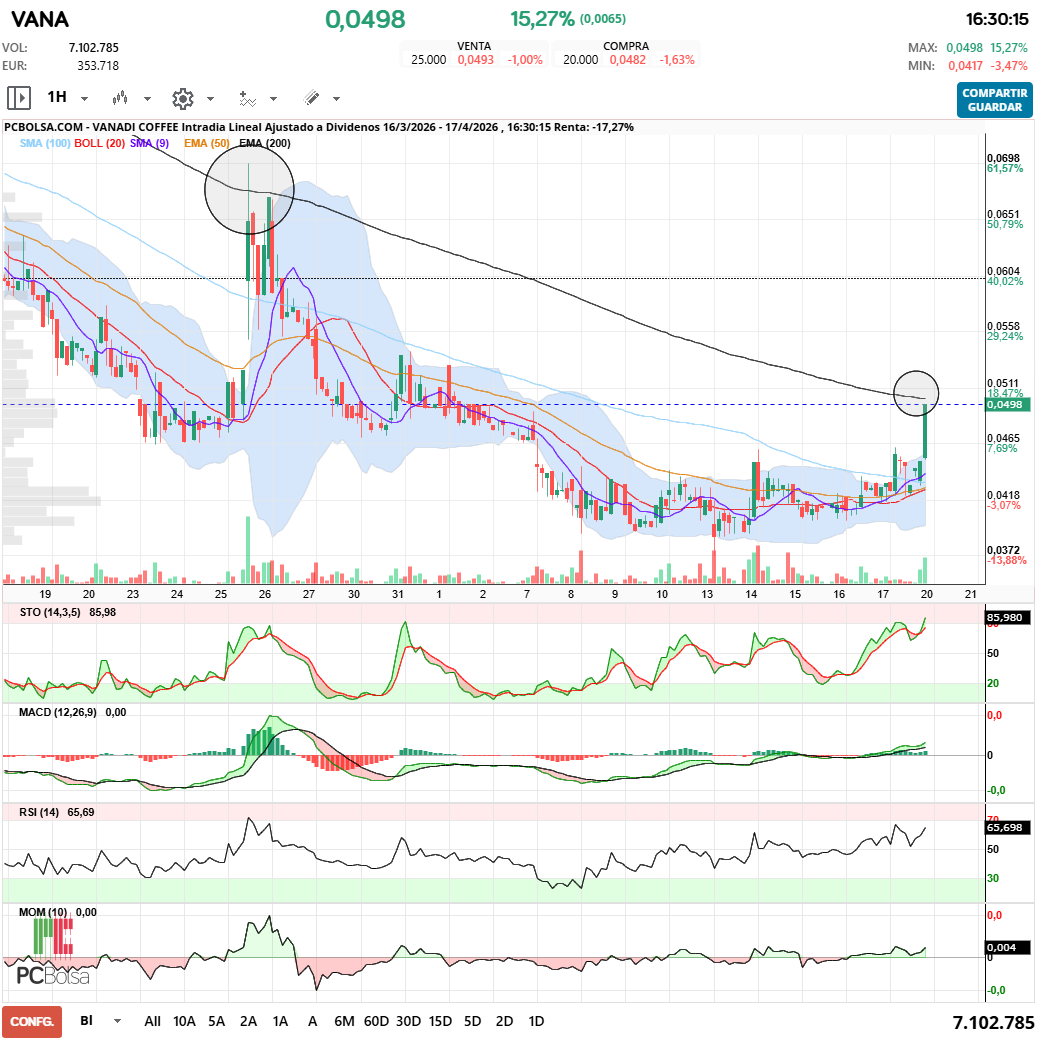Open the add indicator icon
This screenshot has width=1048, height=1043.
click(x=247, y=99)
